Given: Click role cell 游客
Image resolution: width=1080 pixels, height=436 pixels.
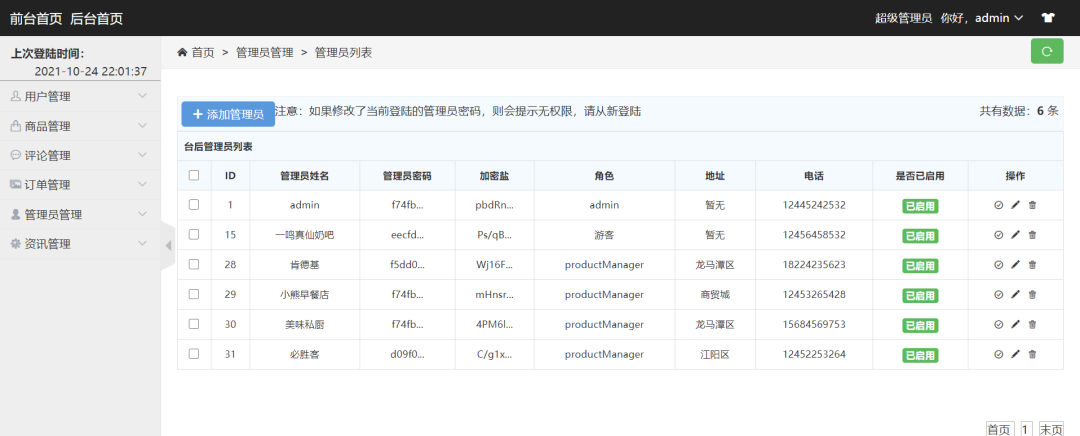Looking at the screenshot, I should [x=604, y=235].
